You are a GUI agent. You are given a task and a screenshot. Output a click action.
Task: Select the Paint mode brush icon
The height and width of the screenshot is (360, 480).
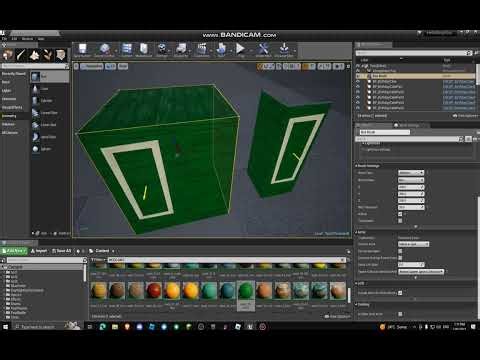tap(21, 55)
